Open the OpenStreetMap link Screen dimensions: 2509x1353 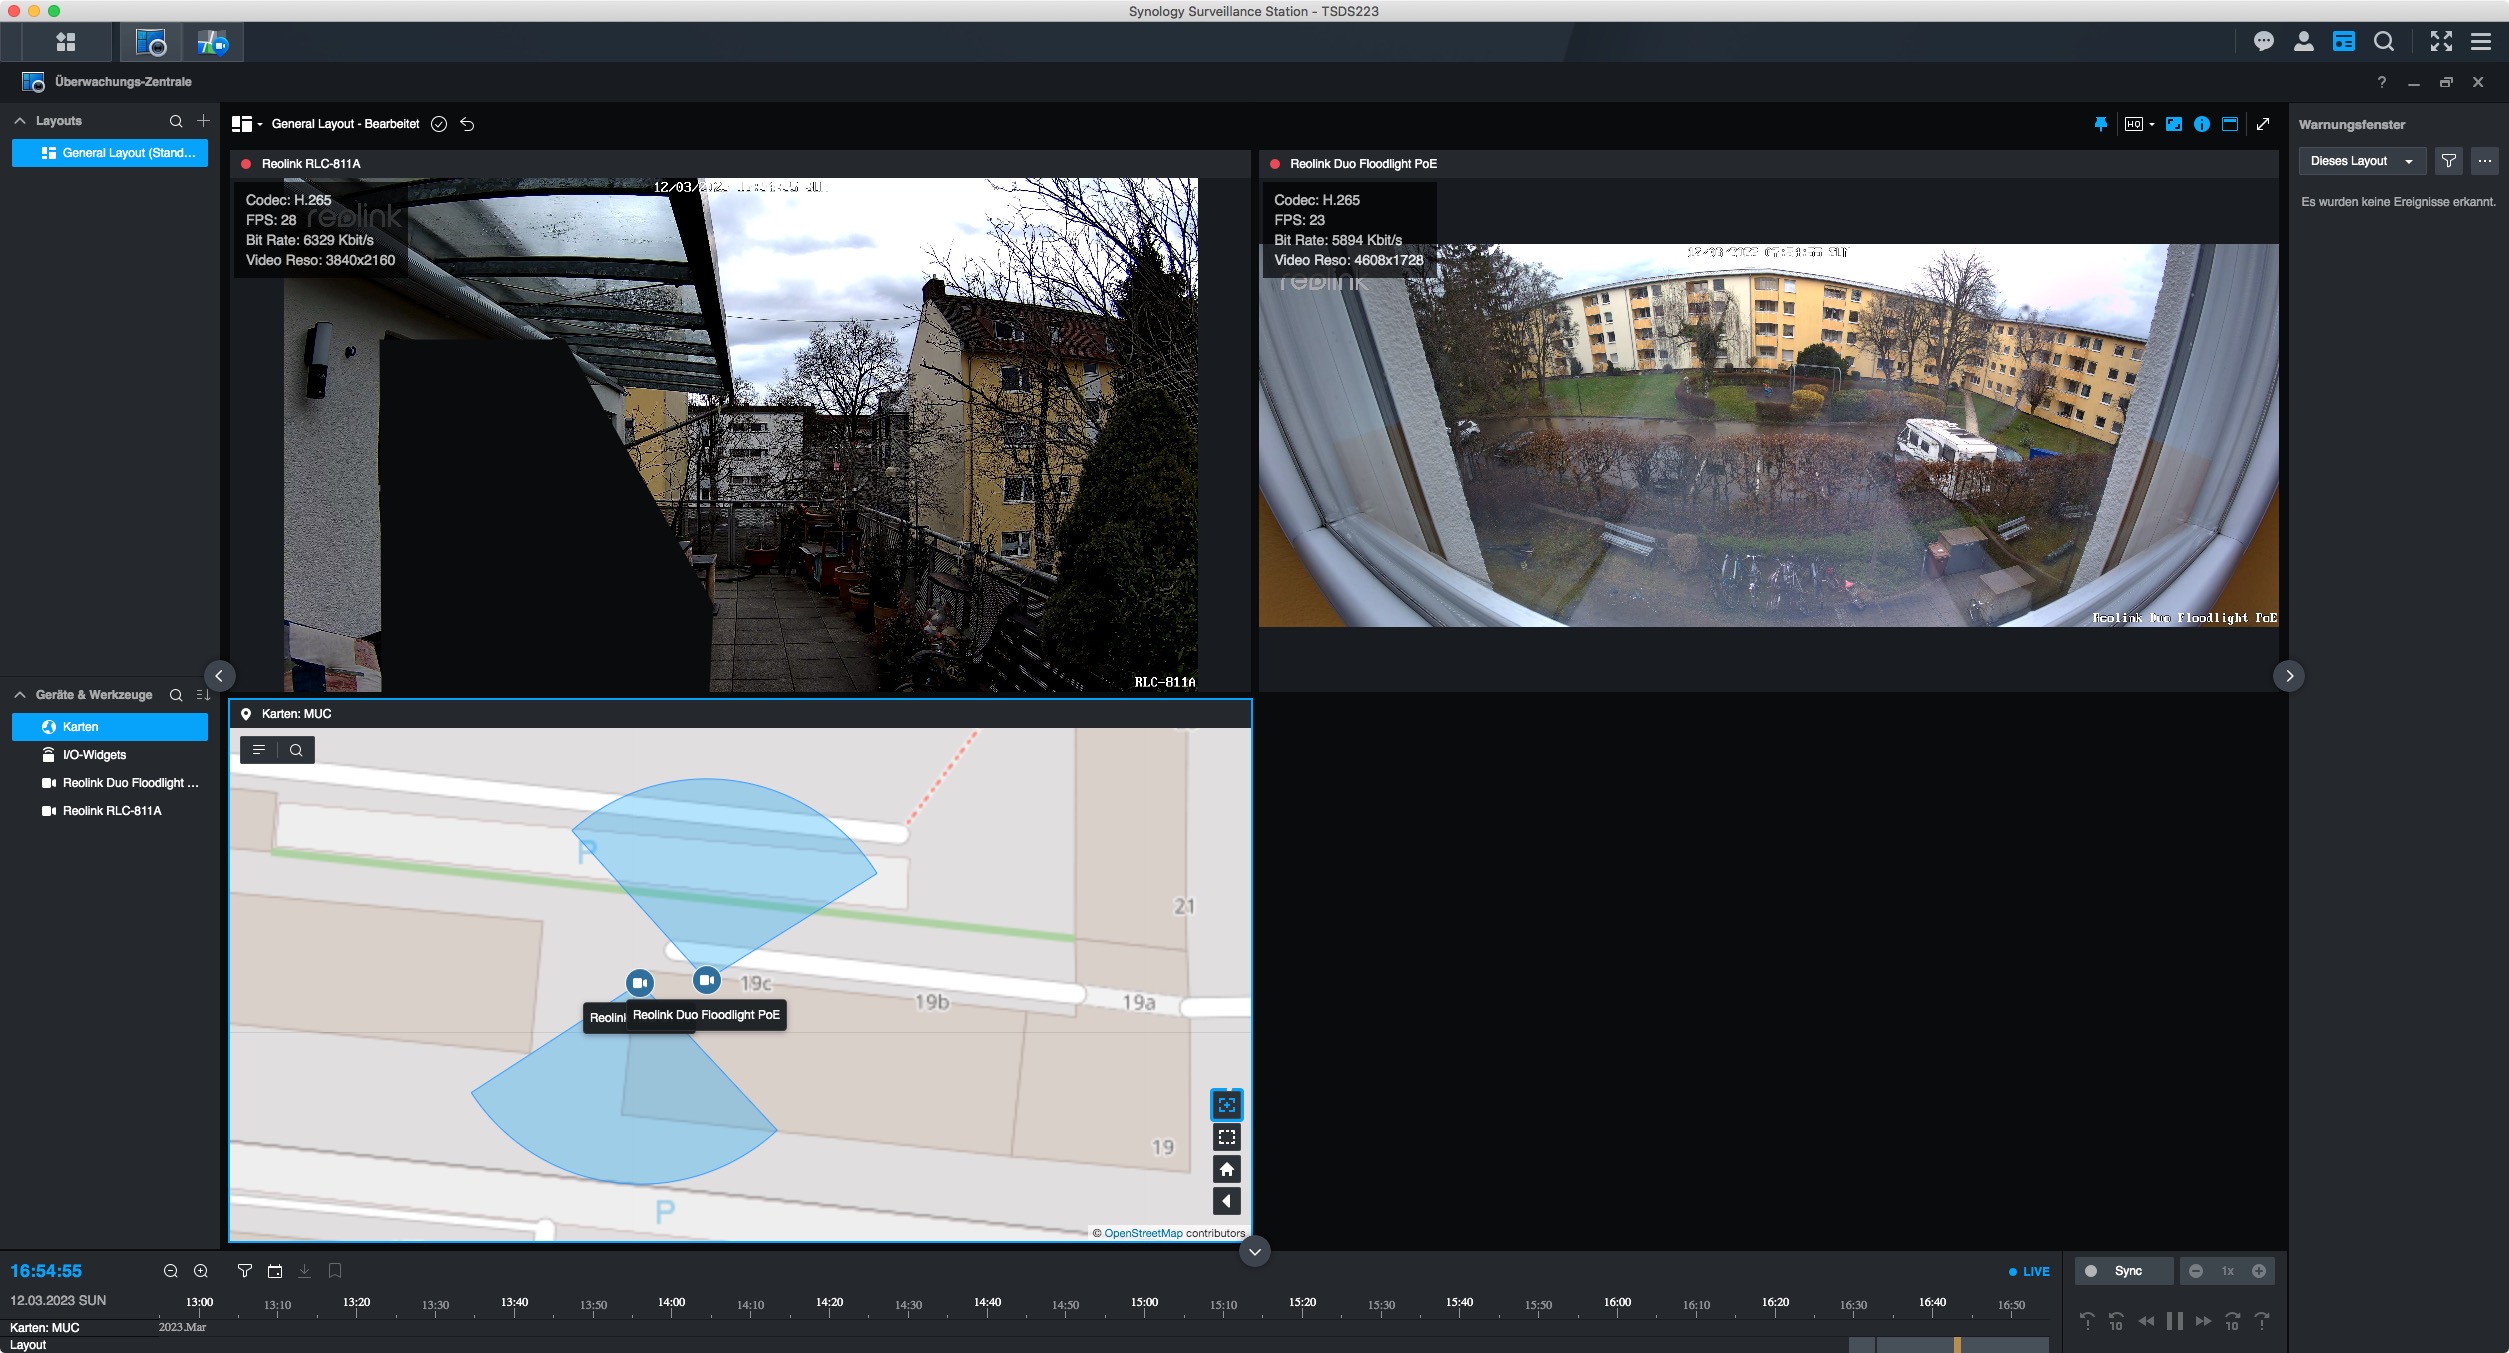(1143, 1233)
